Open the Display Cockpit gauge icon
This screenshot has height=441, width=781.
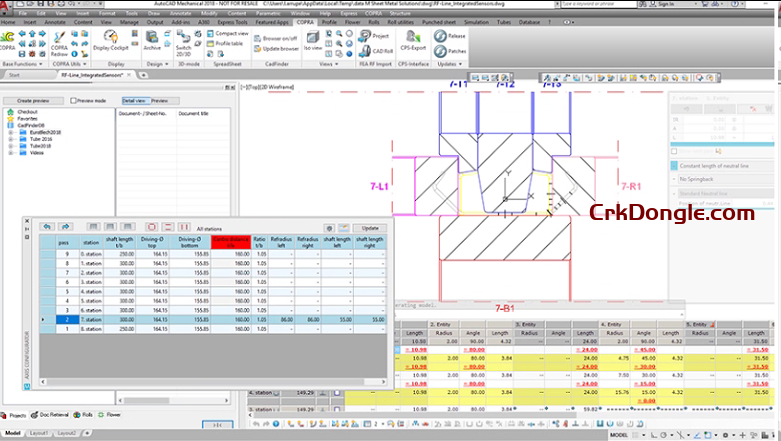[x=111, y=37]
